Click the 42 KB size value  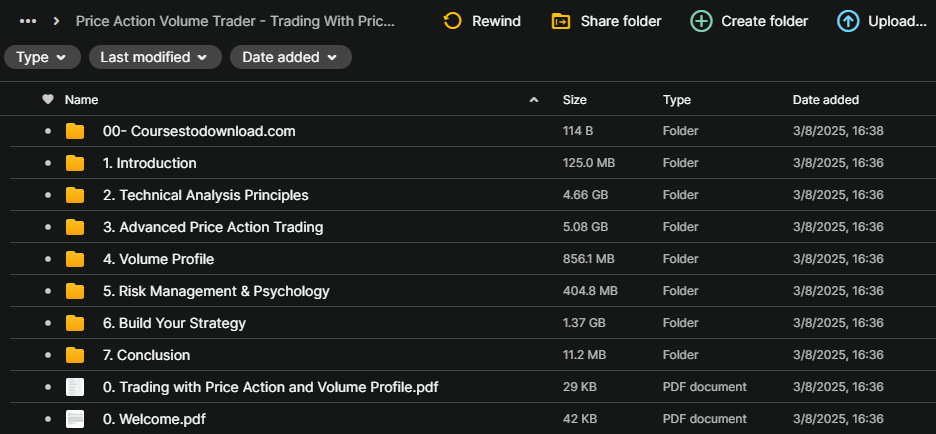(x=579, y=419)
